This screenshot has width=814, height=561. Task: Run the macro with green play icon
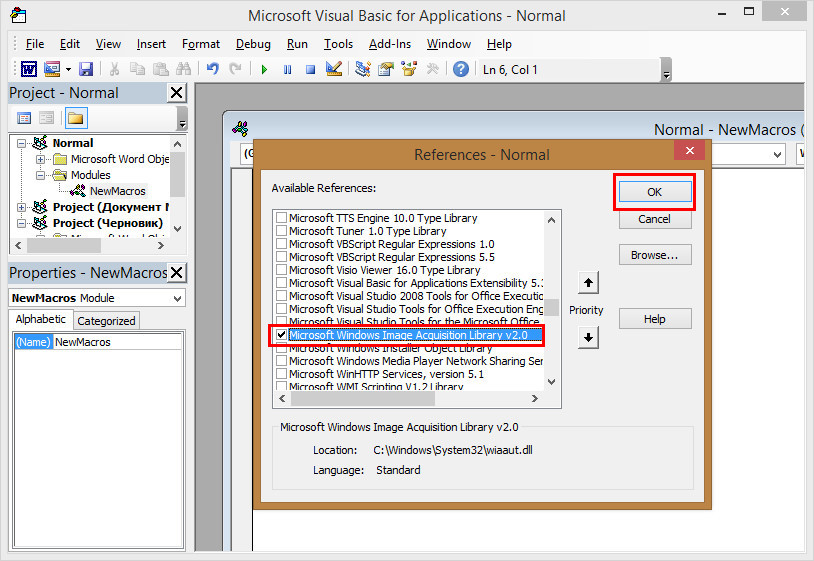264,69
